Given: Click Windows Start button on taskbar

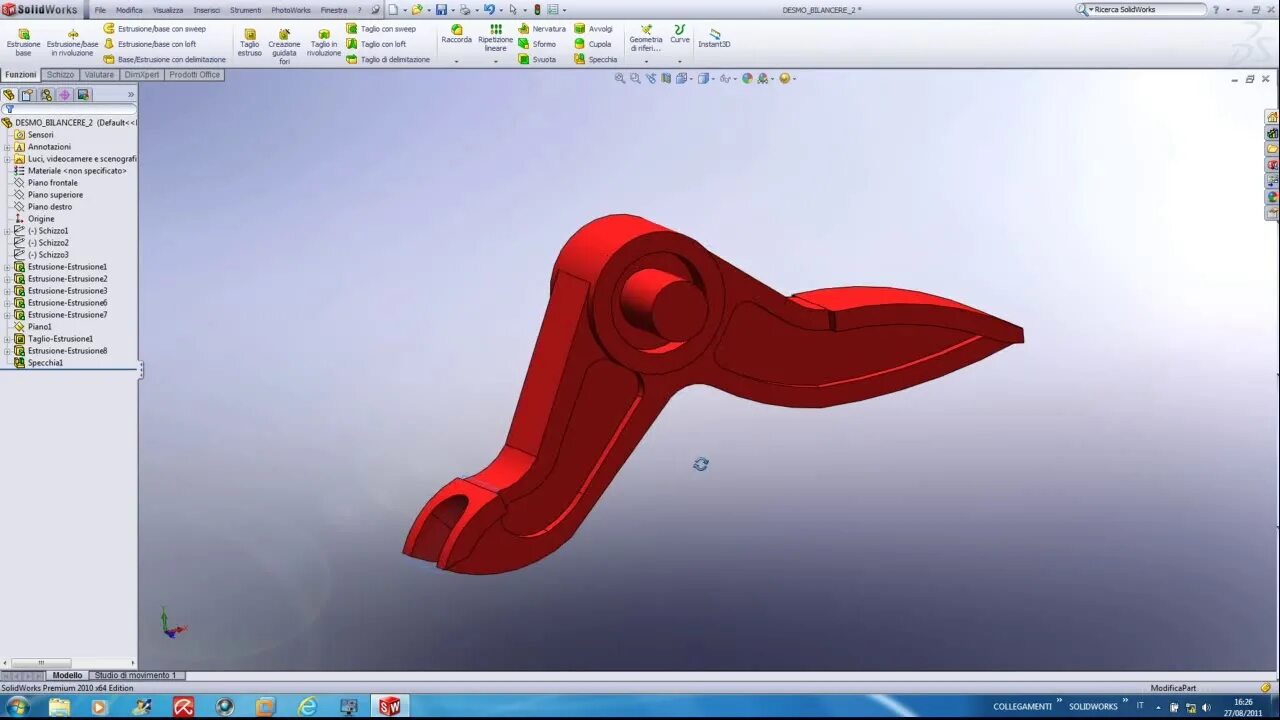Looking at the screenshot, I should [17, 707].
